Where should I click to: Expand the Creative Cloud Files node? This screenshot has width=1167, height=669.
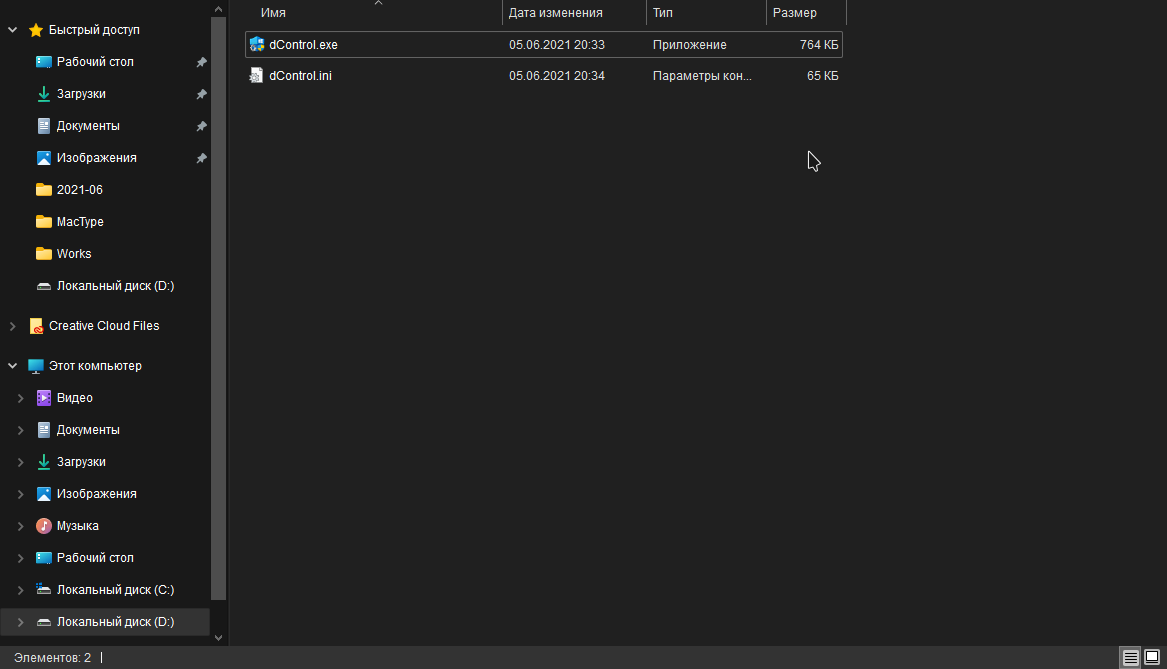[x=13, y=326]
